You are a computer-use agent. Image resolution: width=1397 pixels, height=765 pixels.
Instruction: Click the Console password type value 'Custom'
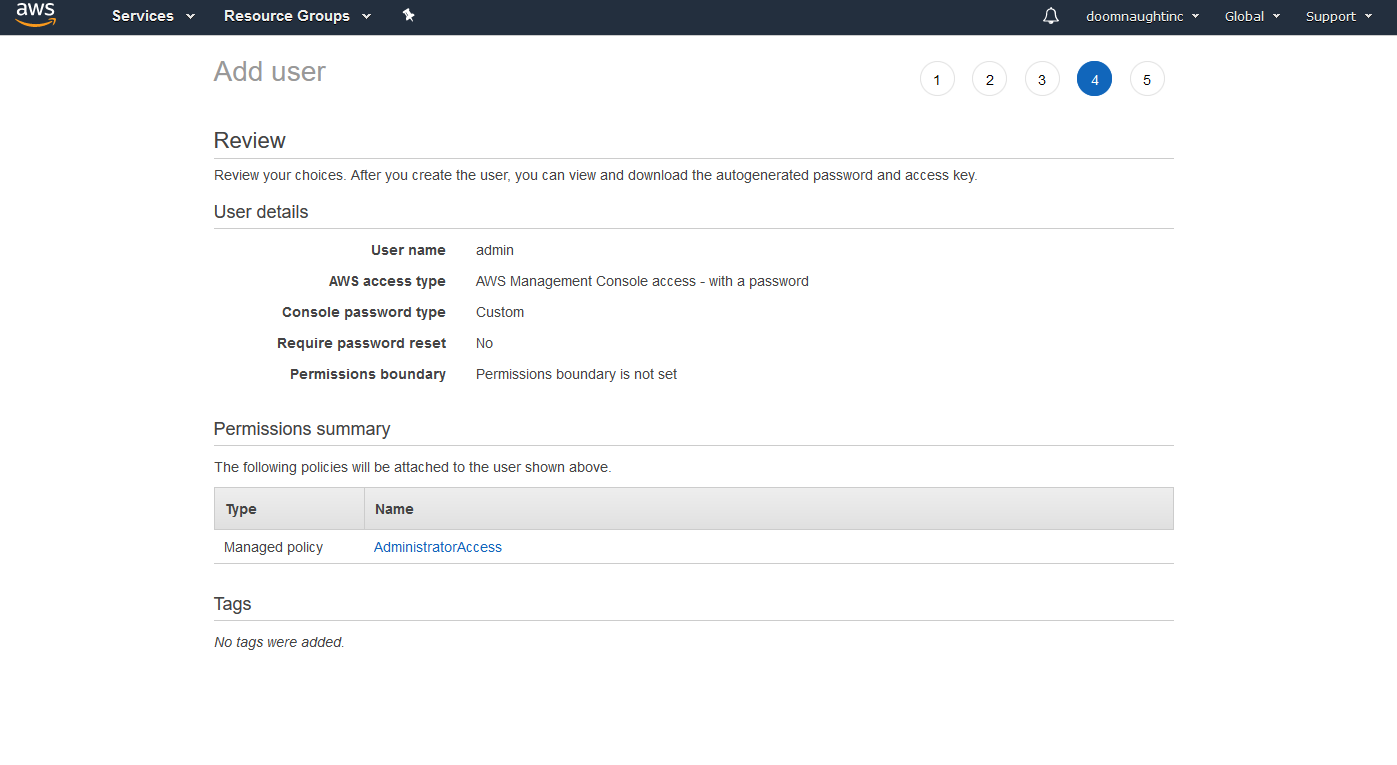pos(500,312)
